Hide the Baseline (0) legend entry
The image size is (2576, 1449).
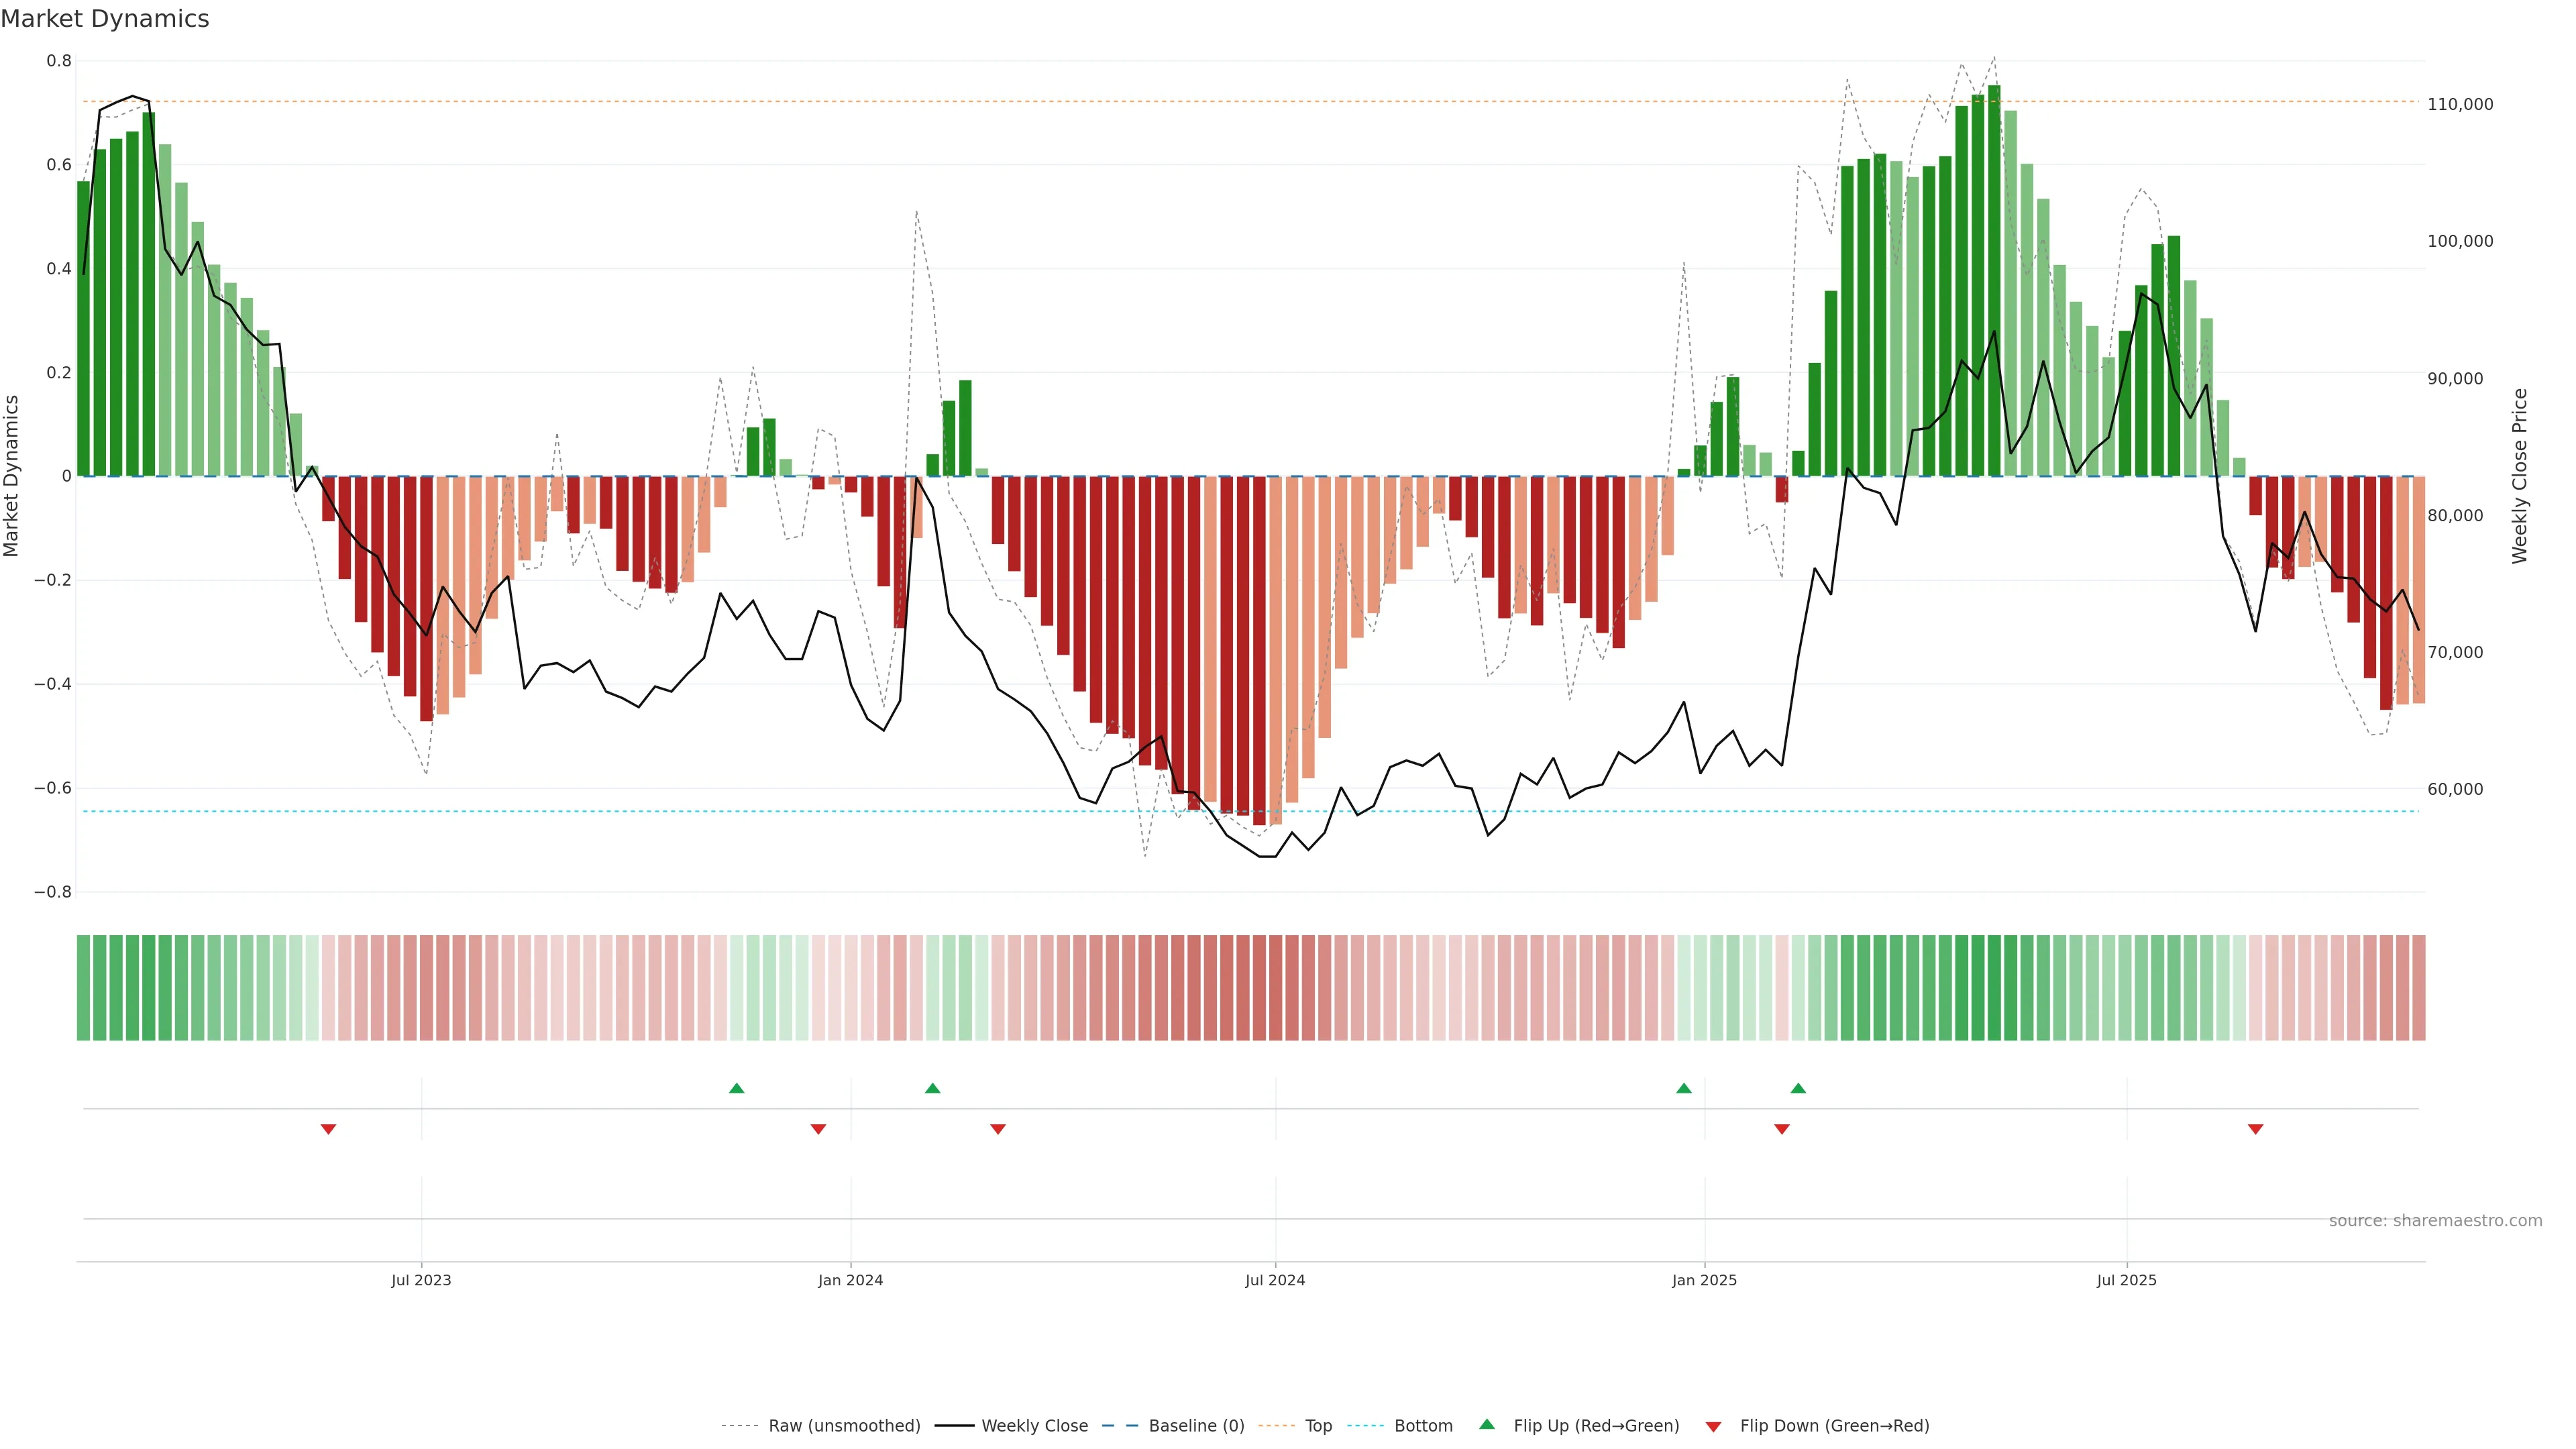point(1196,1426)
